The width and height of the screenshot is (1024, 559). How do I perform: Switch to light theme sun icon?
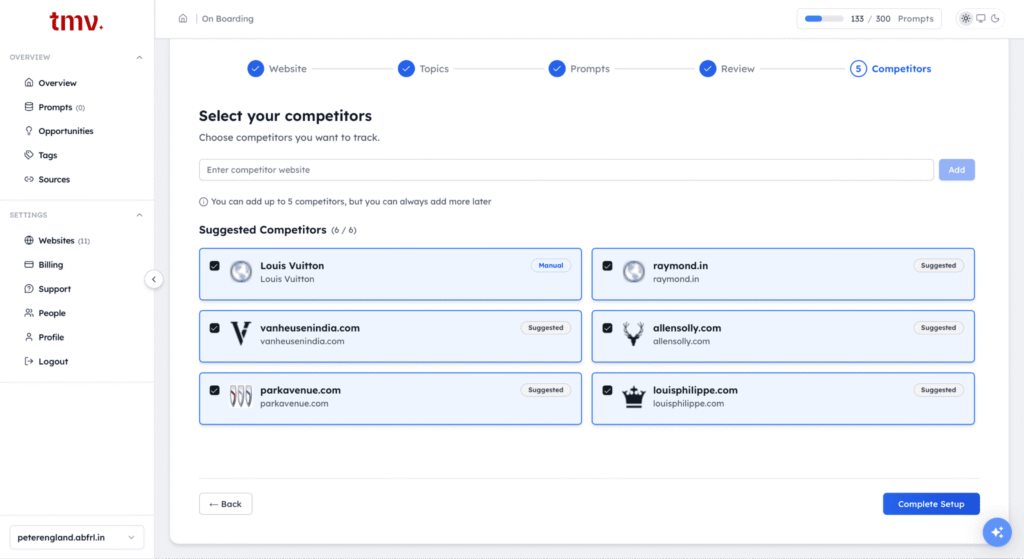pos(965,18)
